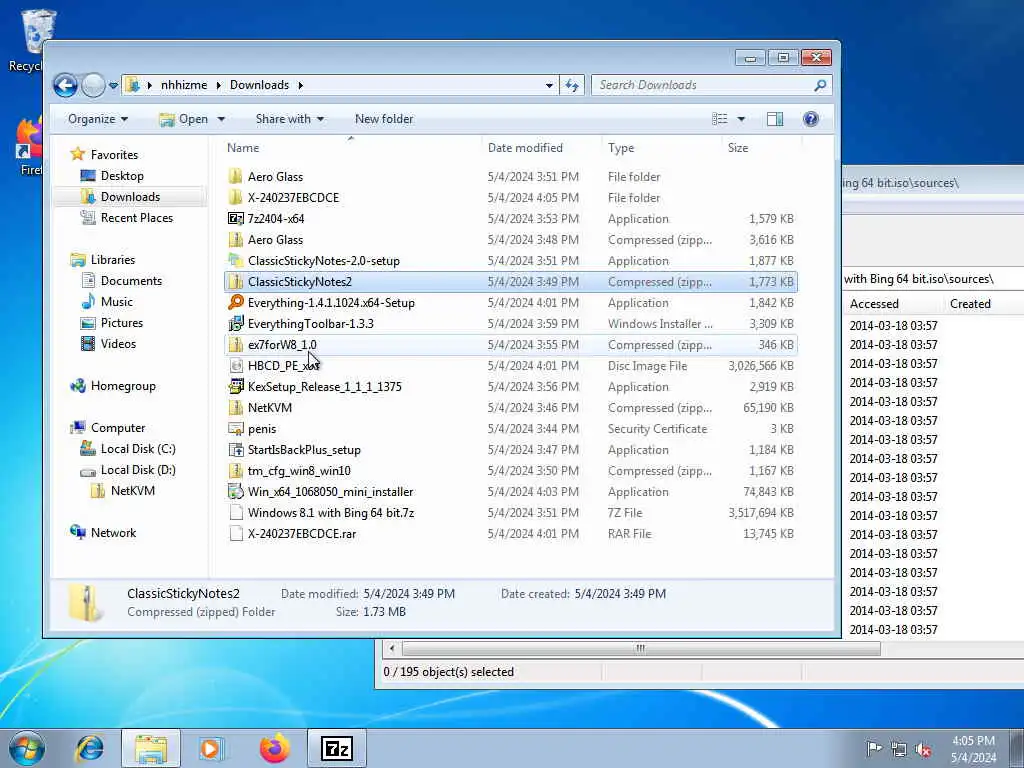Open the recent pages dropdown arrow
Screen dimensions: 1024x768
point(113,86)
